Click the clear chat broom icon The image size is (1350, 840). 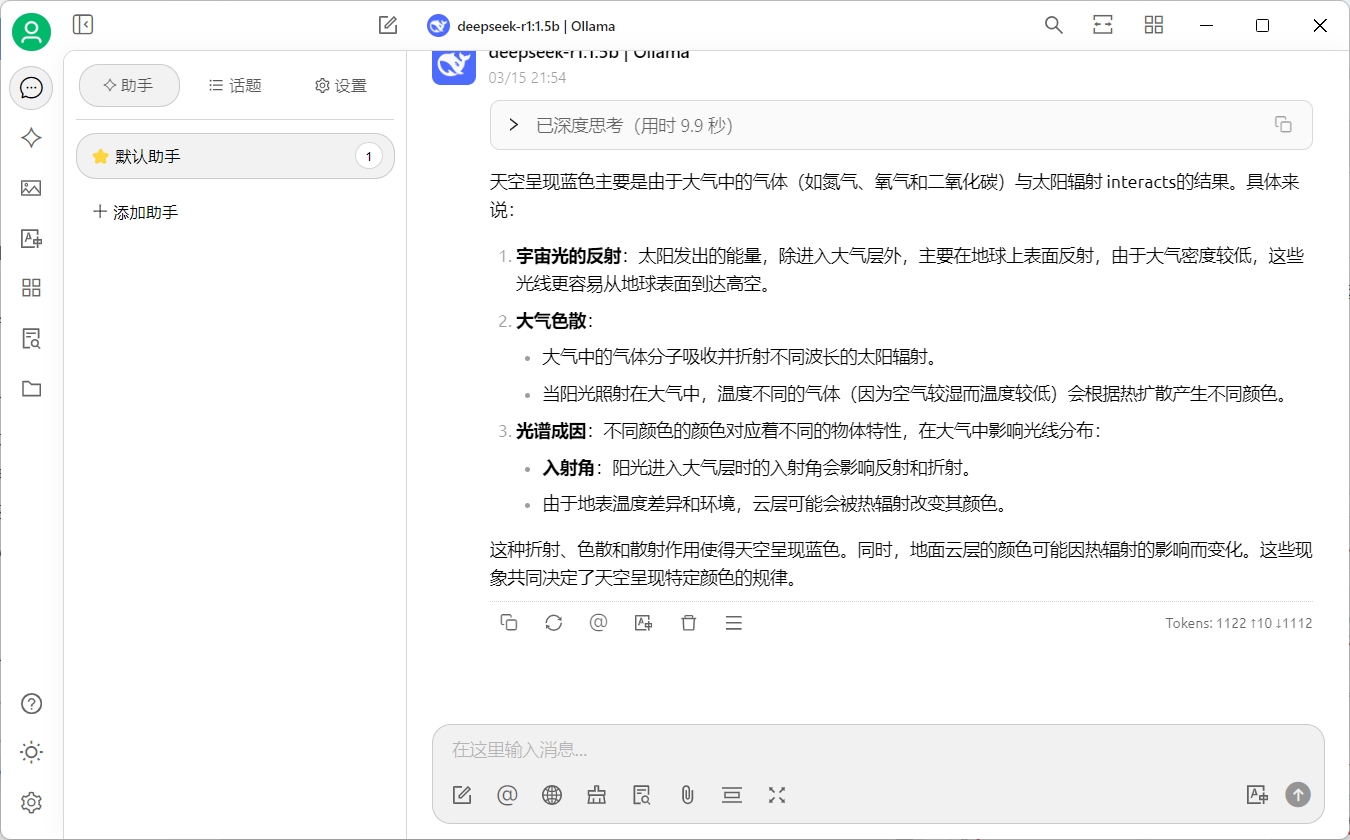pos(597,795)
